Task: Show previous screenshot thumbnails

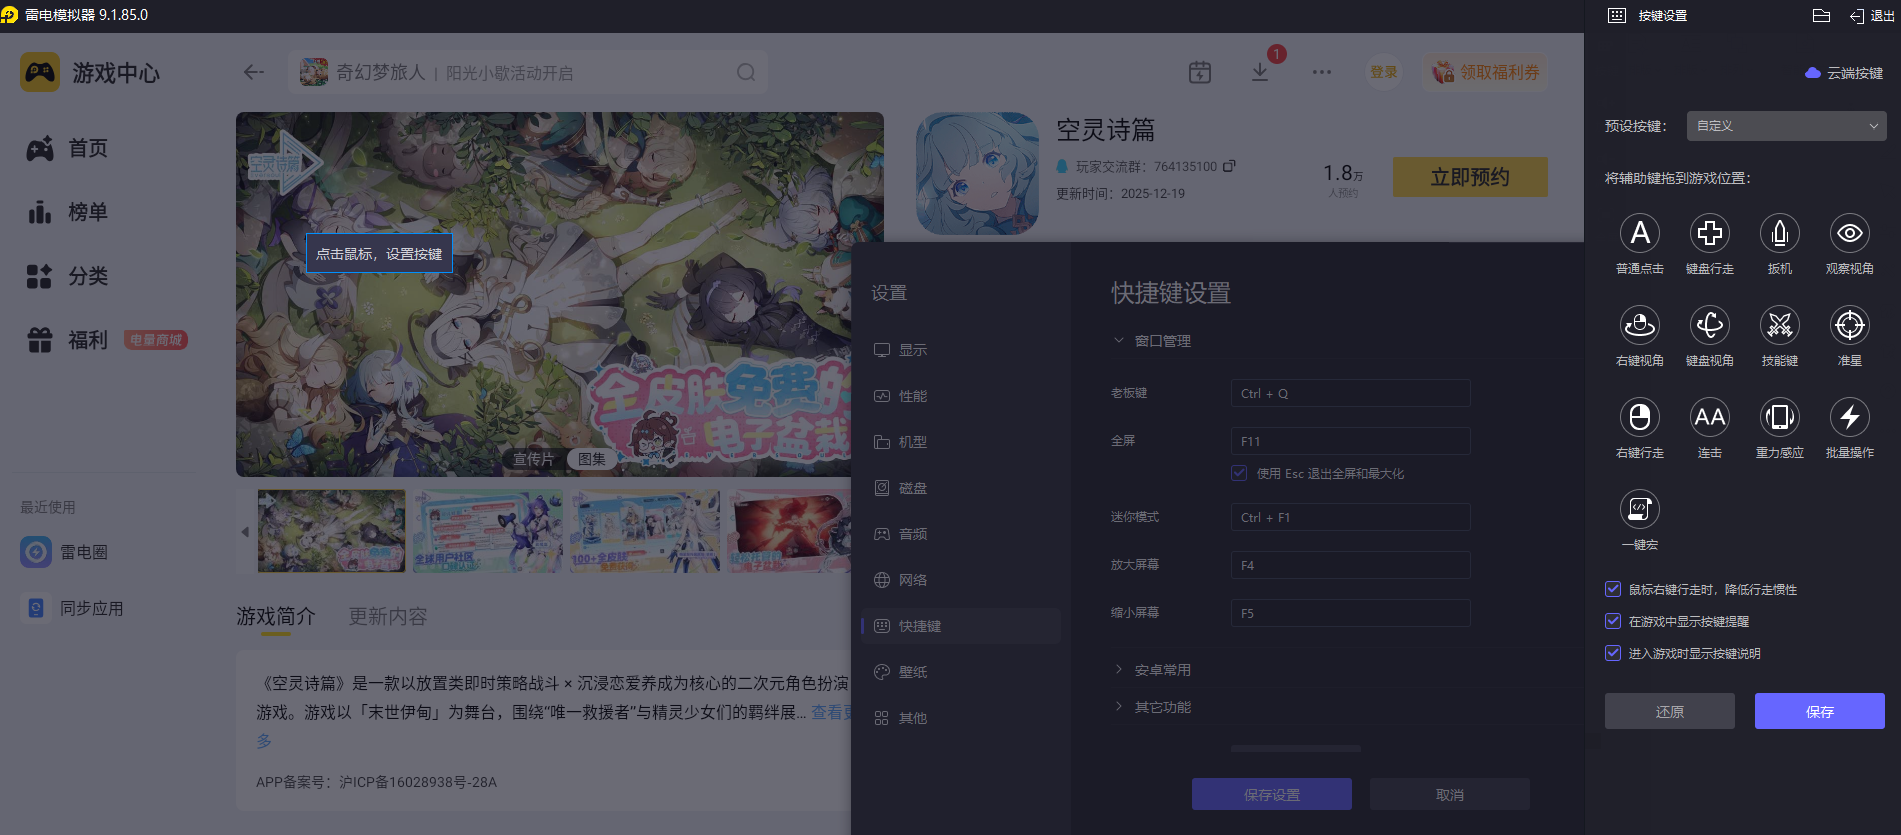Action: pyautogui.click(x=245, y=532)
